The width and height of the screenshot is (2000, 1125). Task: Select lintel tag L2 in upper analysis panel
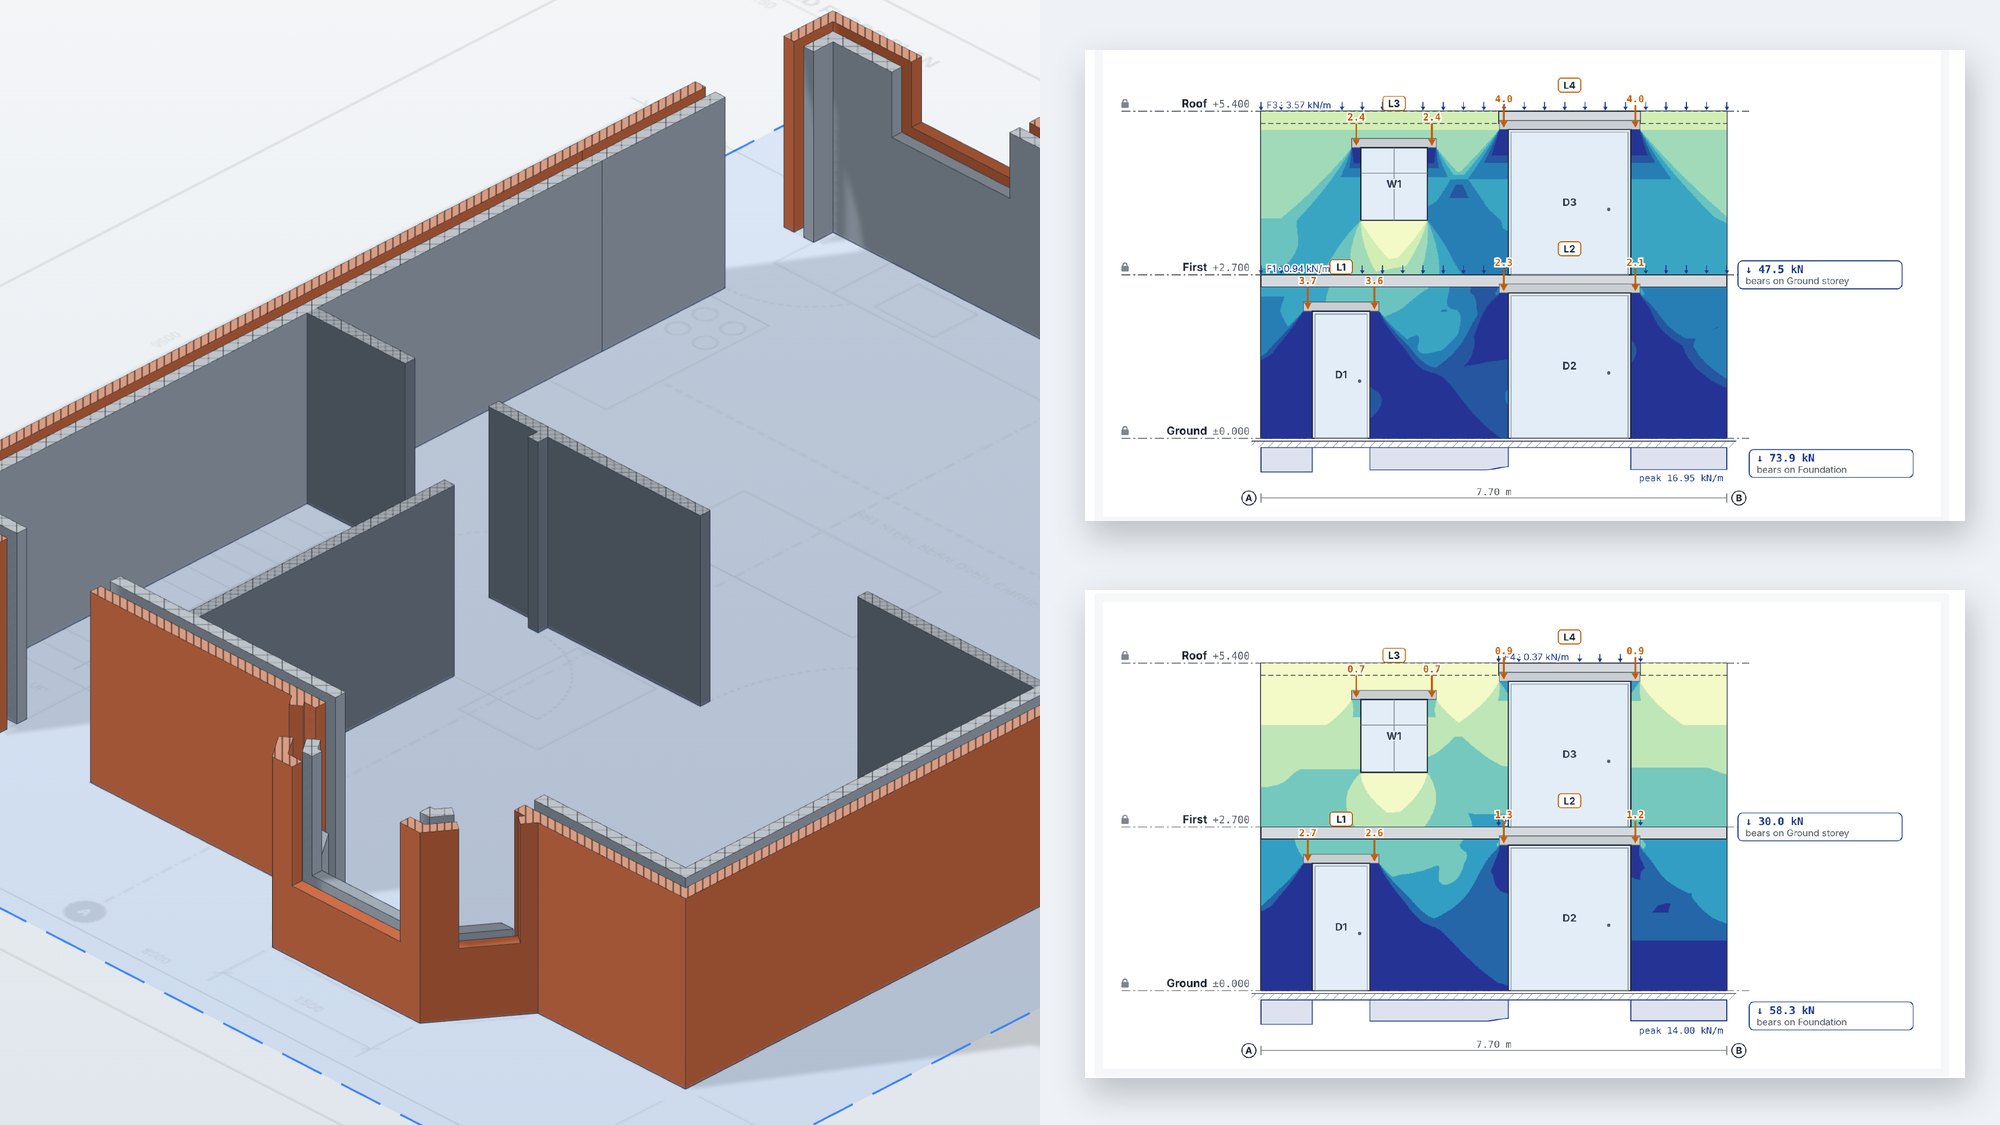[1569, 249]
